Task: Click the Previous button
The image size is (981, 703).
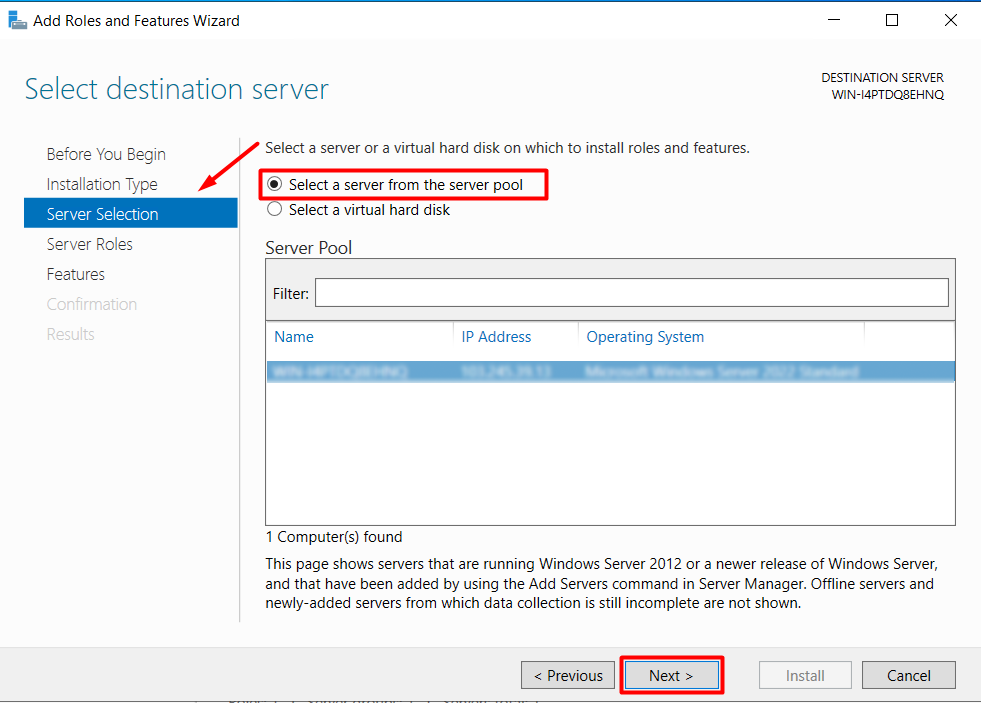Action: pyautogui.click(x=567, y=675)
